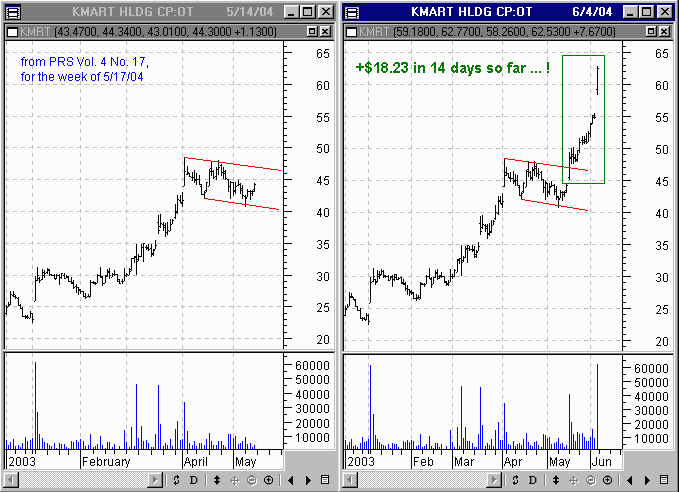Click the vertical rescale arrows icon in the 5/14/04 window
This screenshot has width=679, height=492.
(217, 480)
